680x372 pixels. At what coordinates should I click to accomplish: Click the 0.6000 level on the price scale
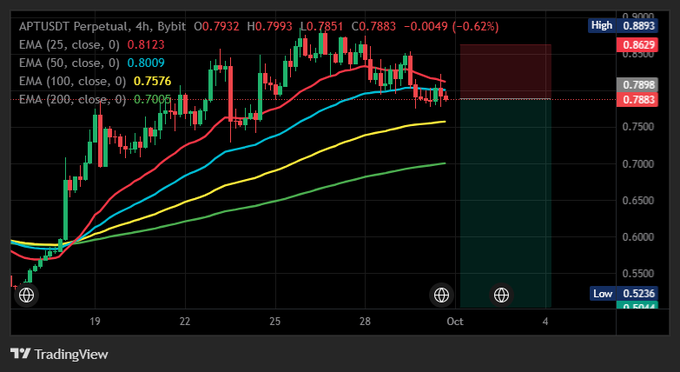pos(638,237)
